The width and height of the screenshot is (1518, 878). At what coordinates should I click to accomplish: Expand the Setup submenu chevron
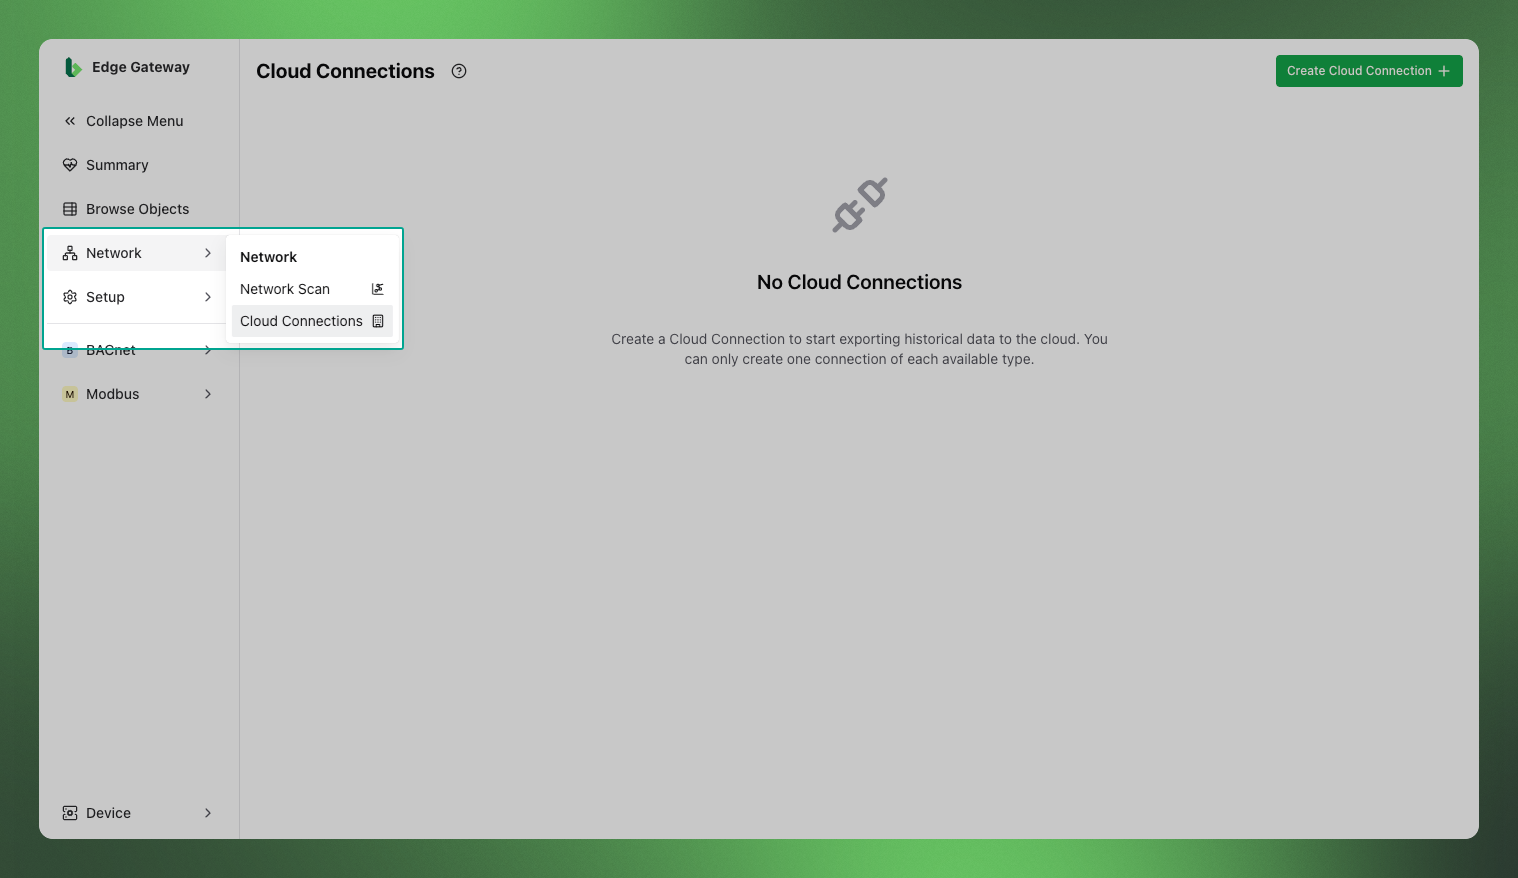(208, 297)
